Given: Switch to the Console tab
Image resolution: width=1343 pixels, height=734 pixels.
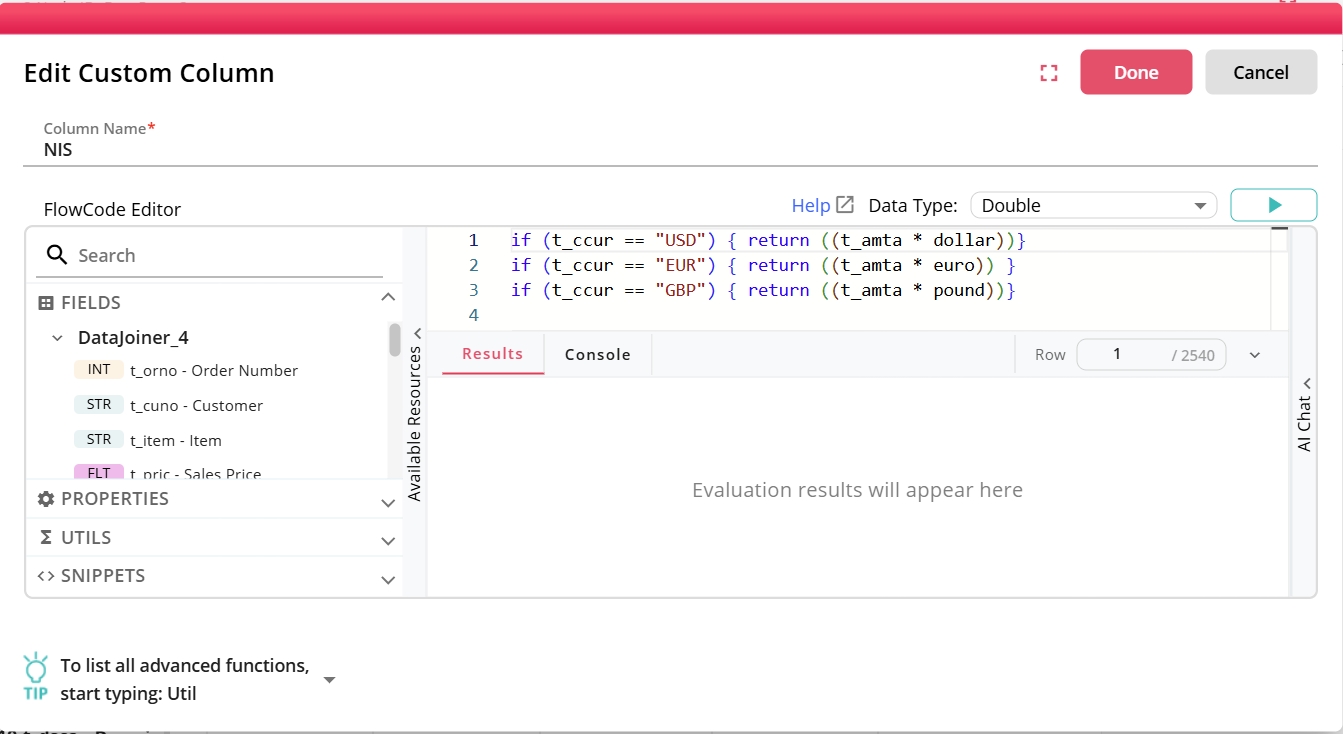Looking at the screenshot, I should click(x=598, y=354).
